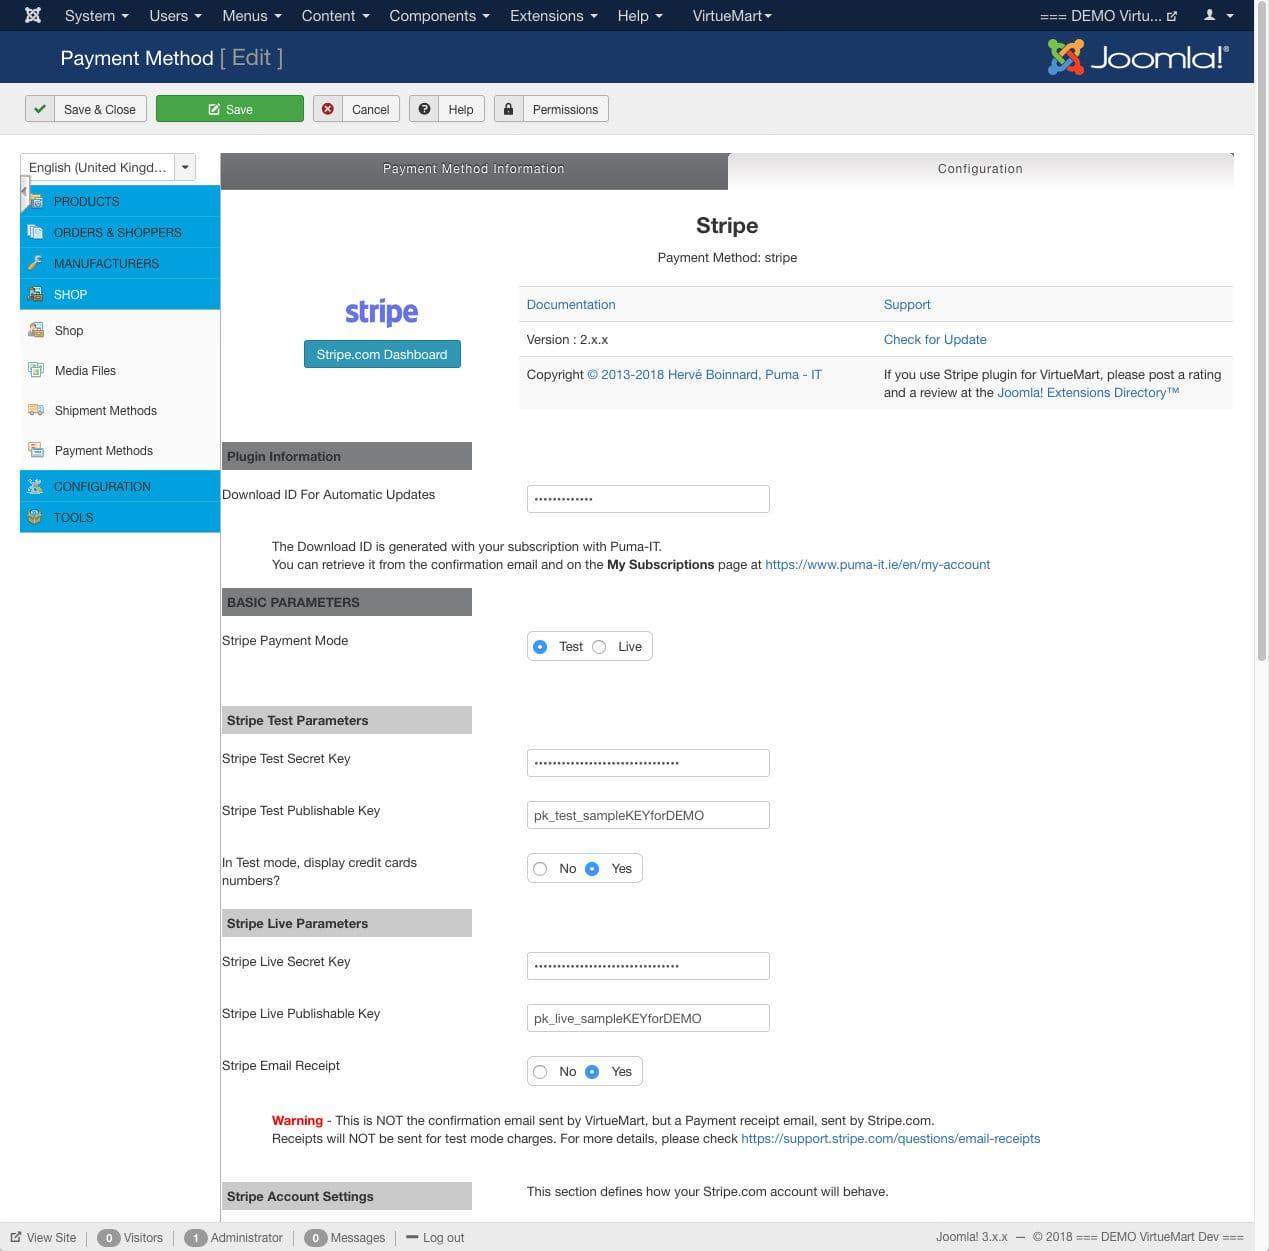Click the Stripe Live Secret Key field
The width and height of the screenshot is (1269, 1251).
coord(648,966)
